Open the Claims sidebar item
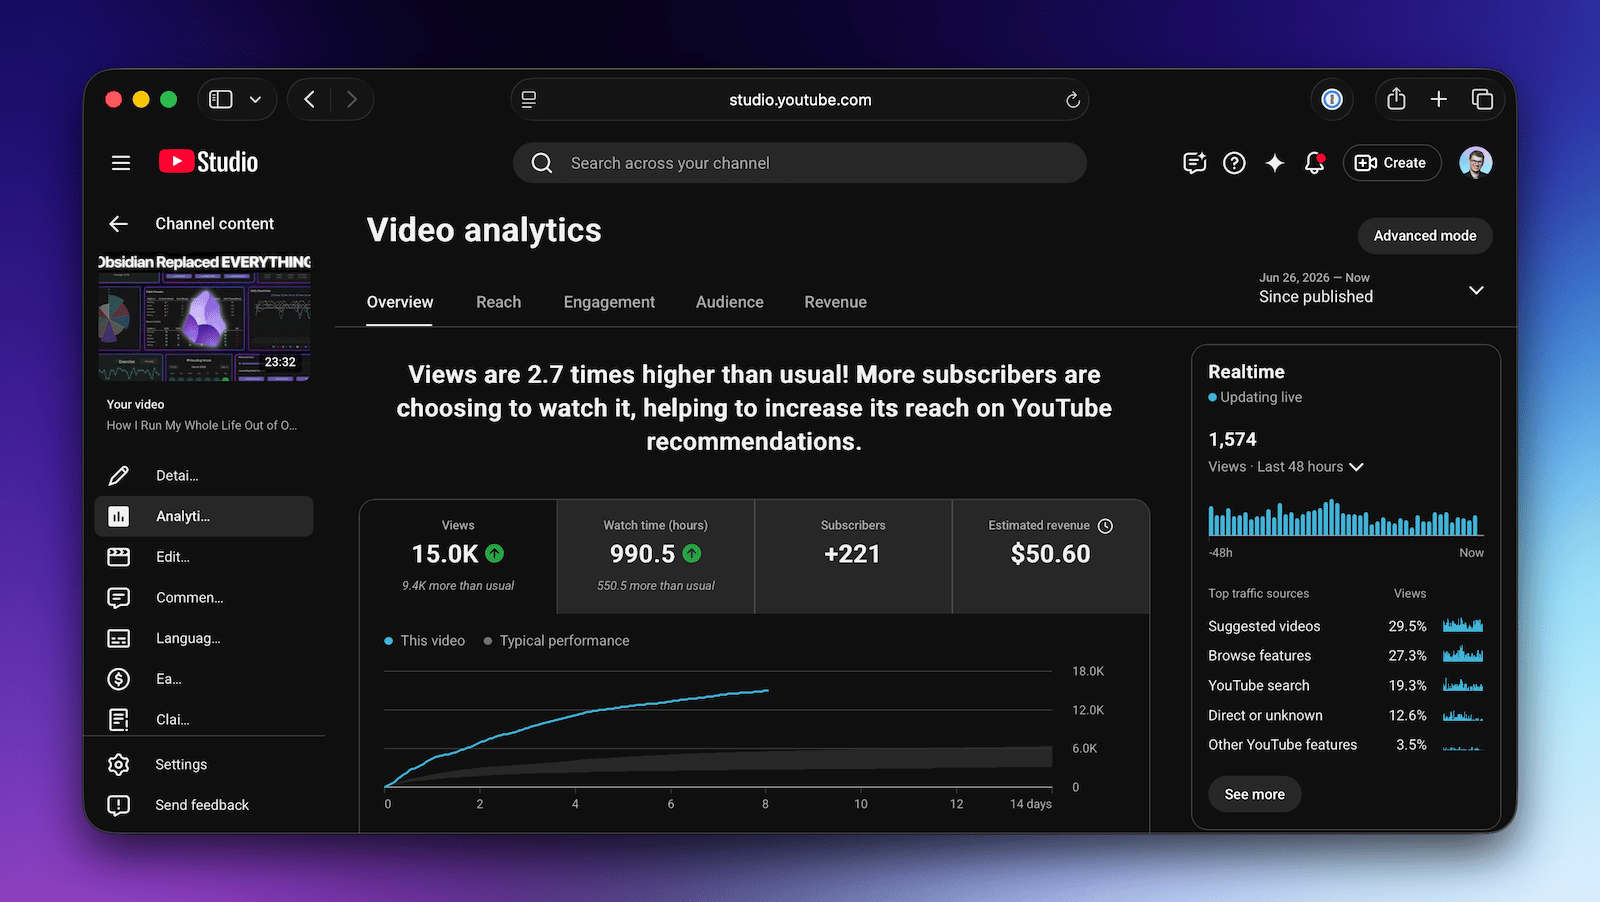The image size is (1600, 902). (204, 719)
